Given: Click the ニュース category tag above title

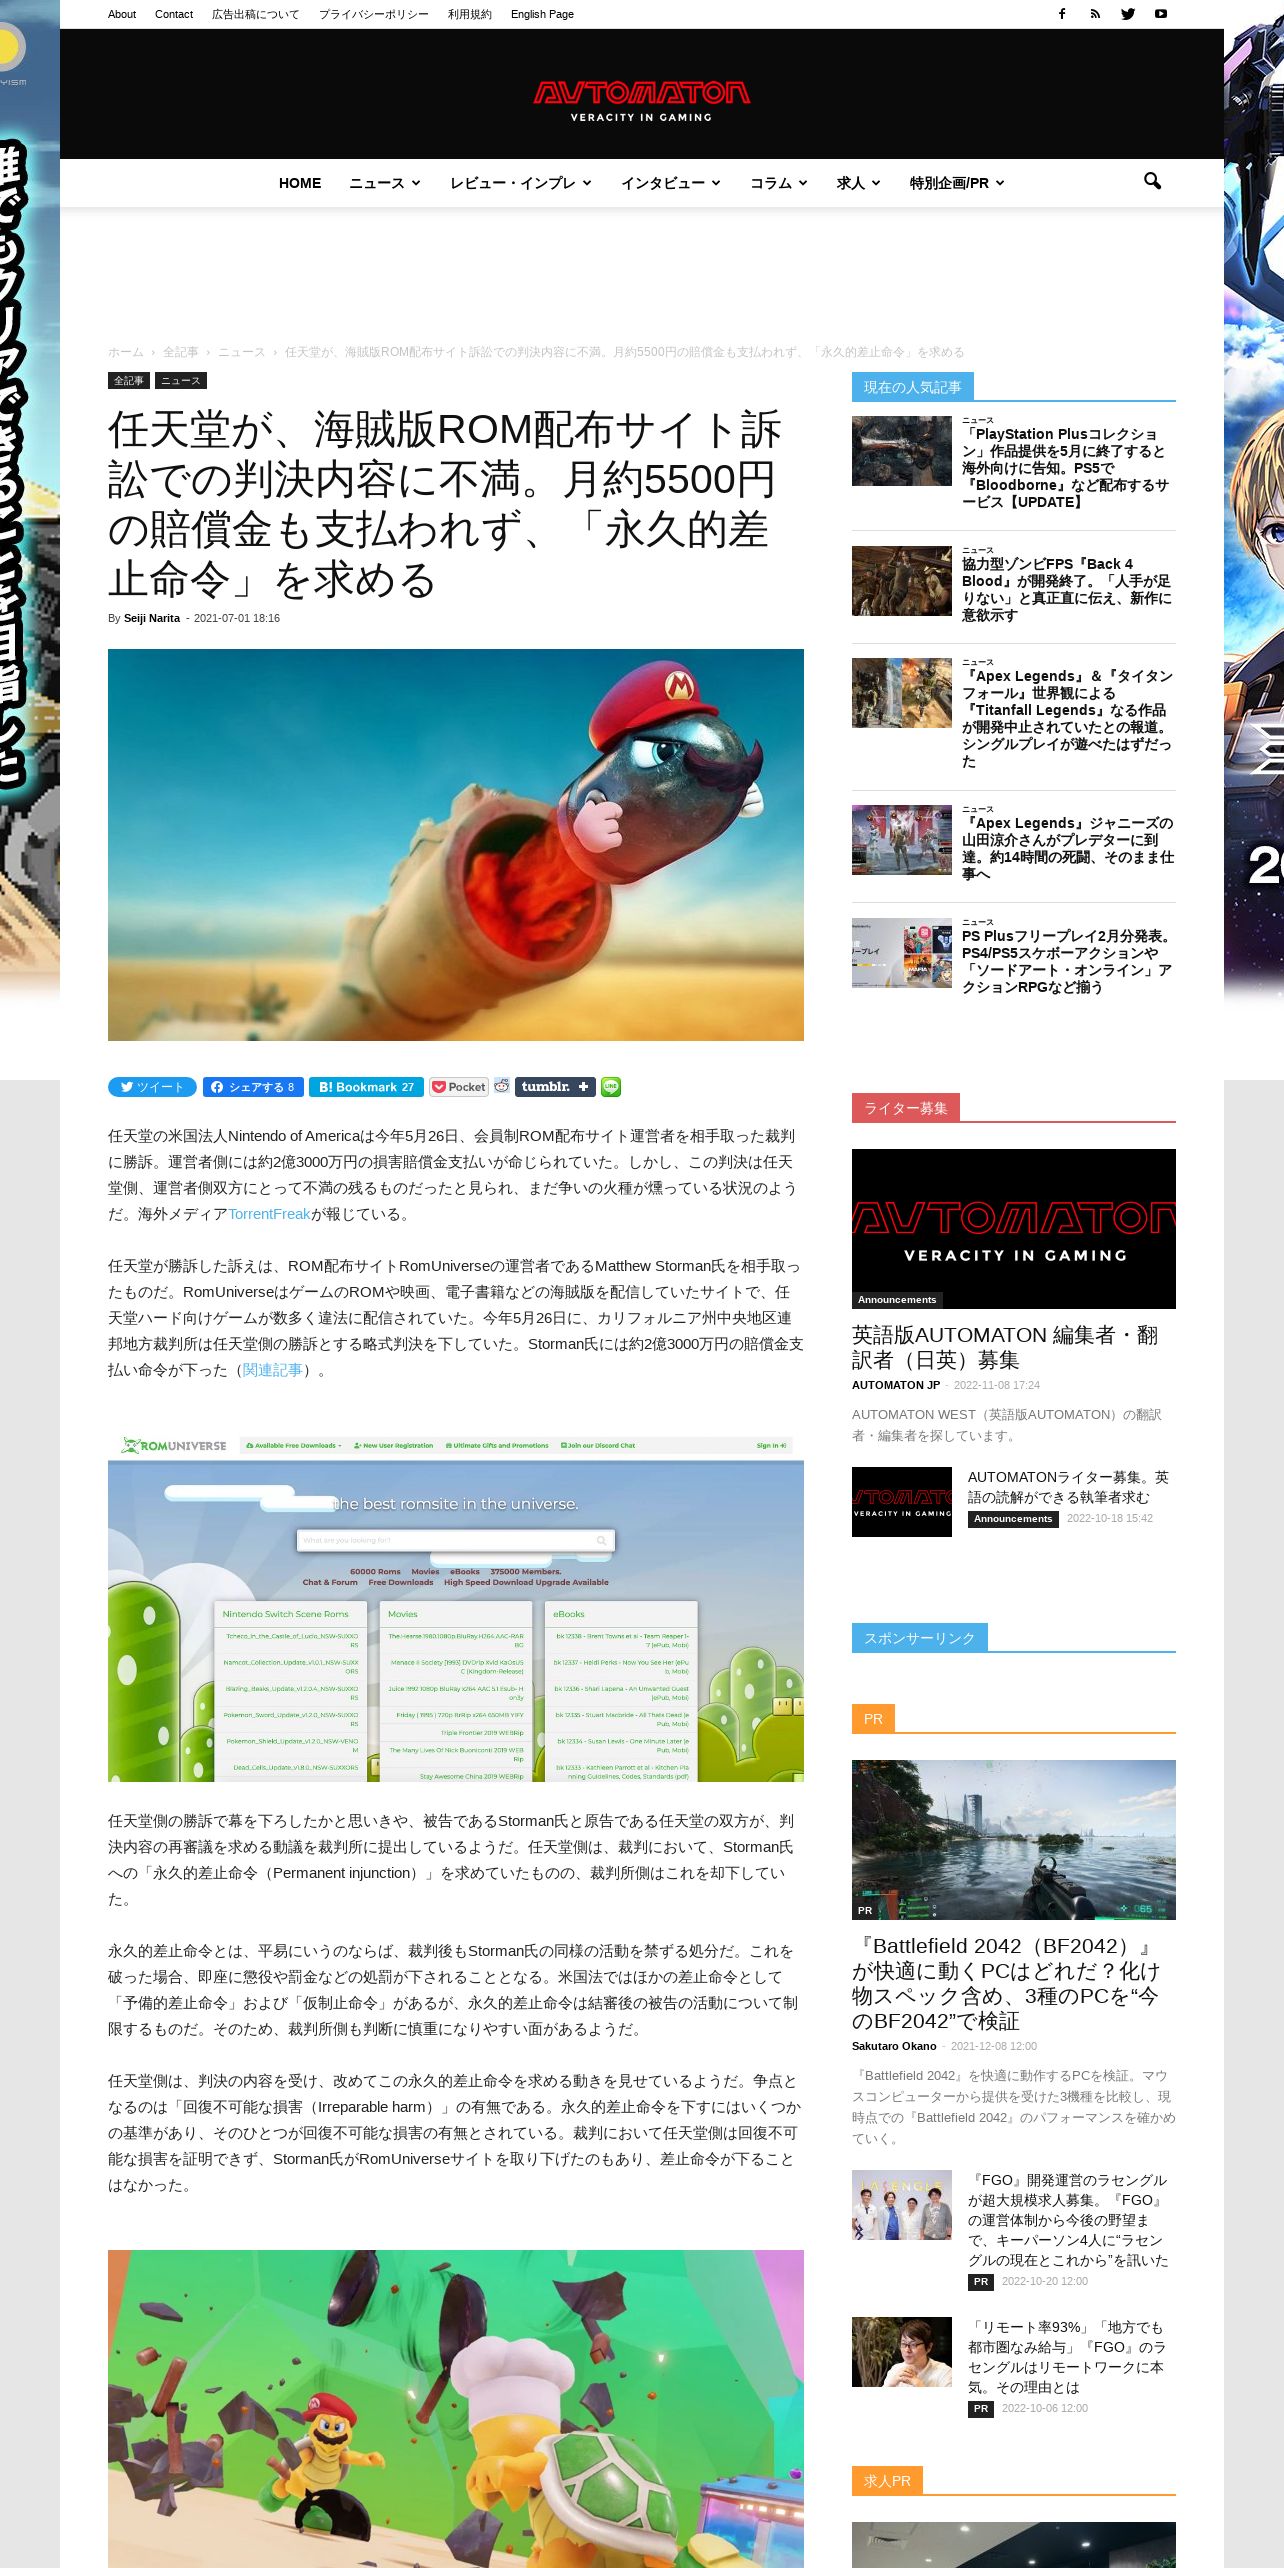Looking at the screenshot, I should coord(181,381).
